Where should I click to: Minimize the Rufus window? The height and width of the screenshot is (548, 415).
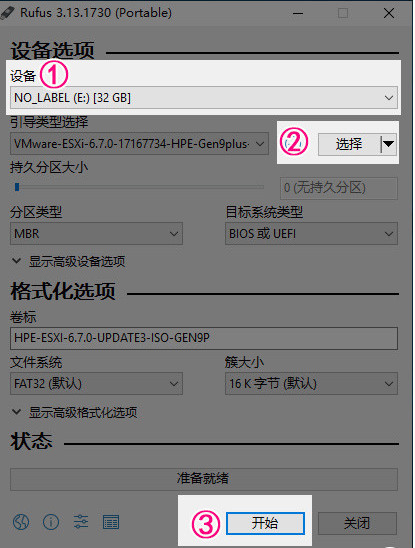coord(298,13)
